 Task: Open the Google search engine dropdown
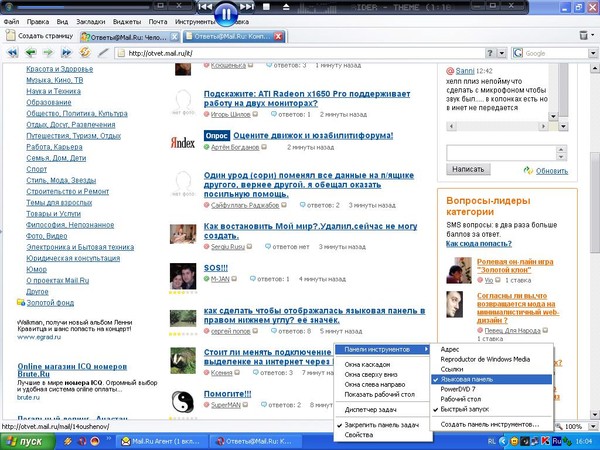coord(593,53)
